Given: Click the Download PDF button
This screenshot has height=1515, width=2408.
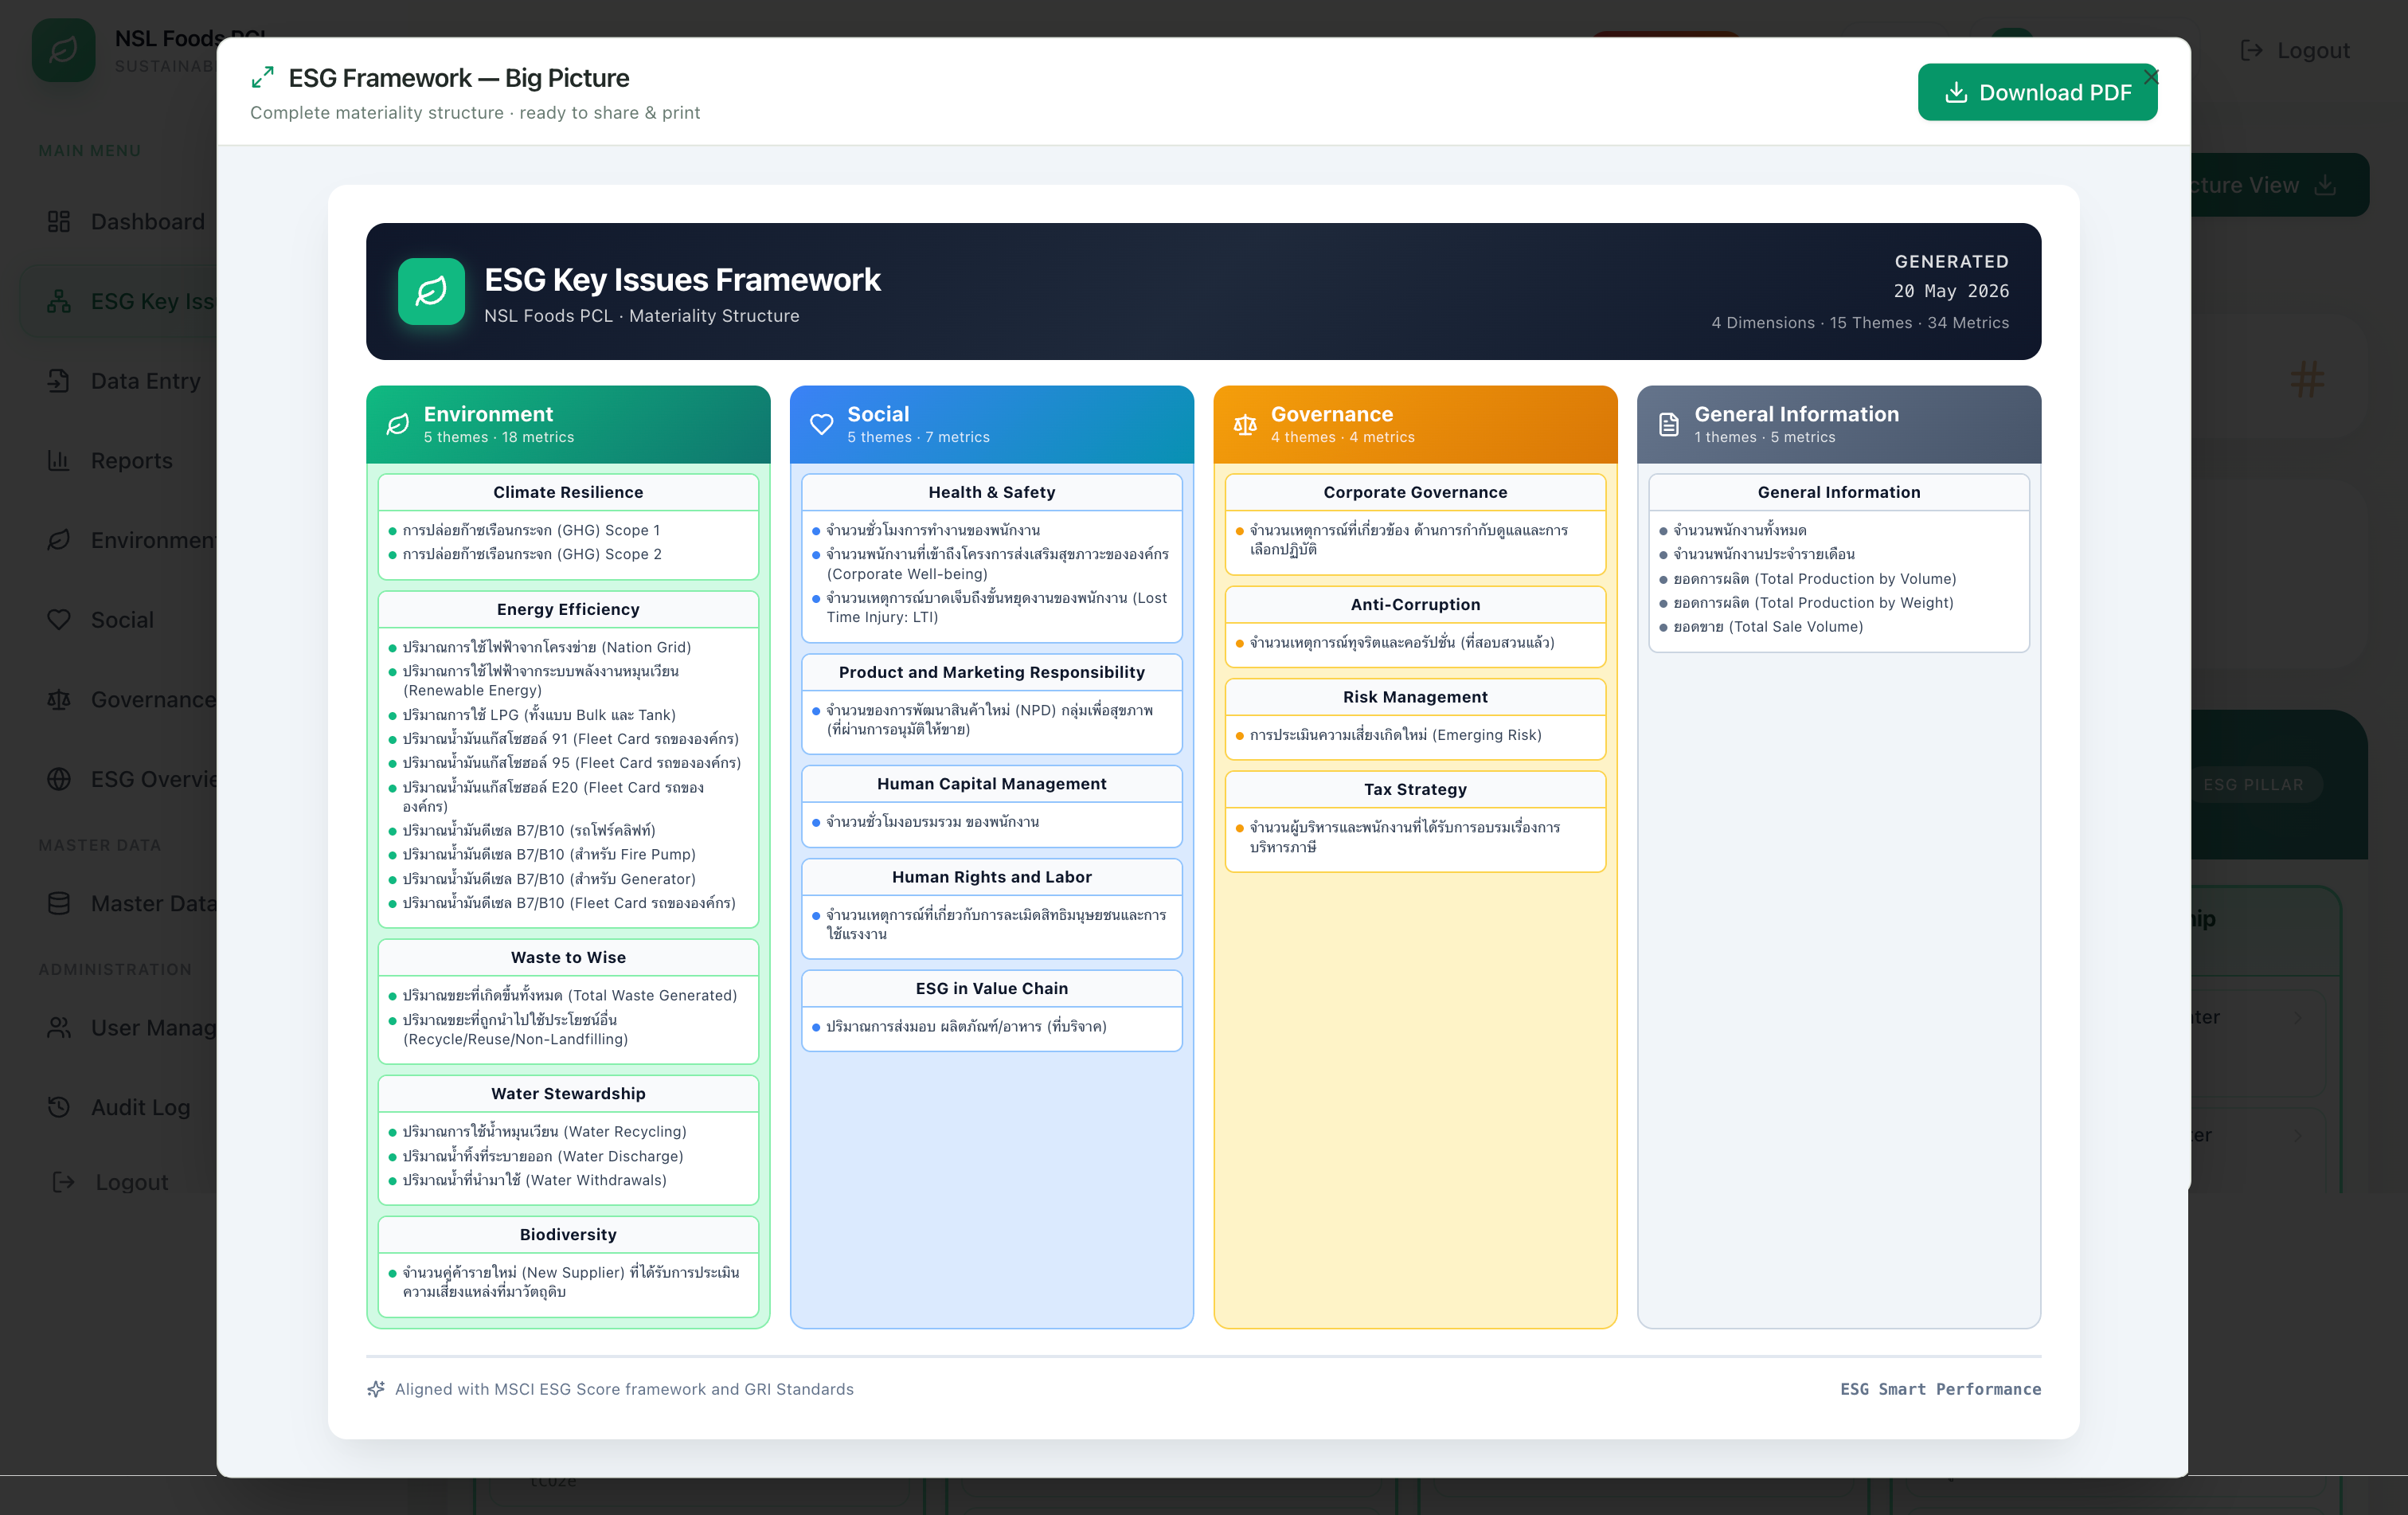Looking at the screenshot, I should [x=2036, y=92].
